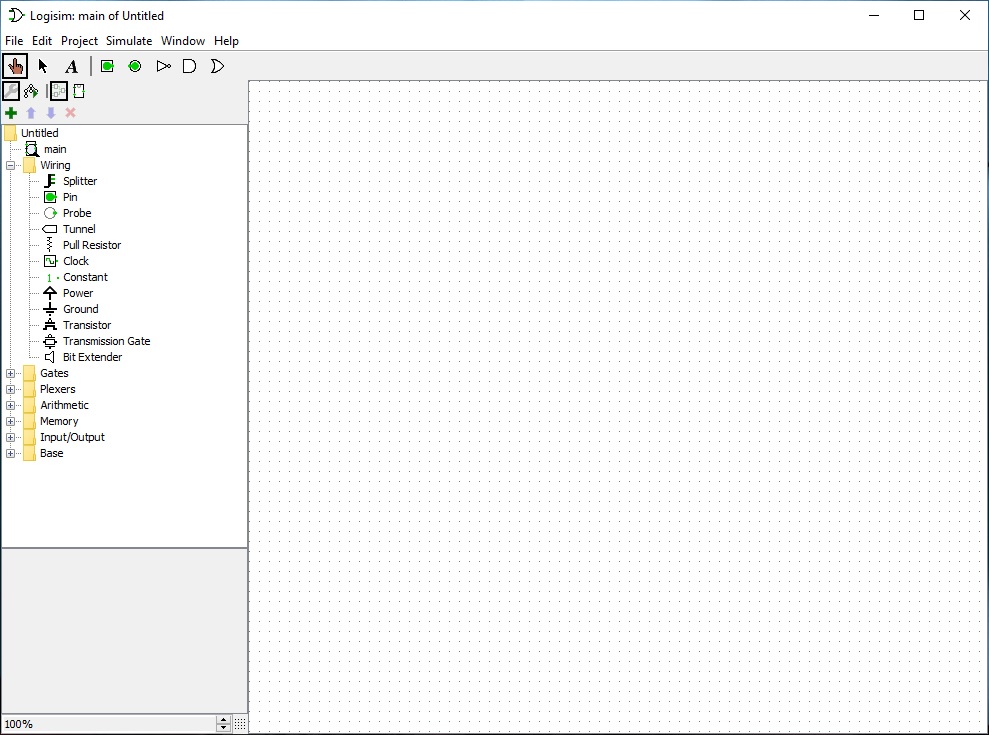This screenshot has height=735, width=989.
Task: Open the Project menu
Action: 79,41
